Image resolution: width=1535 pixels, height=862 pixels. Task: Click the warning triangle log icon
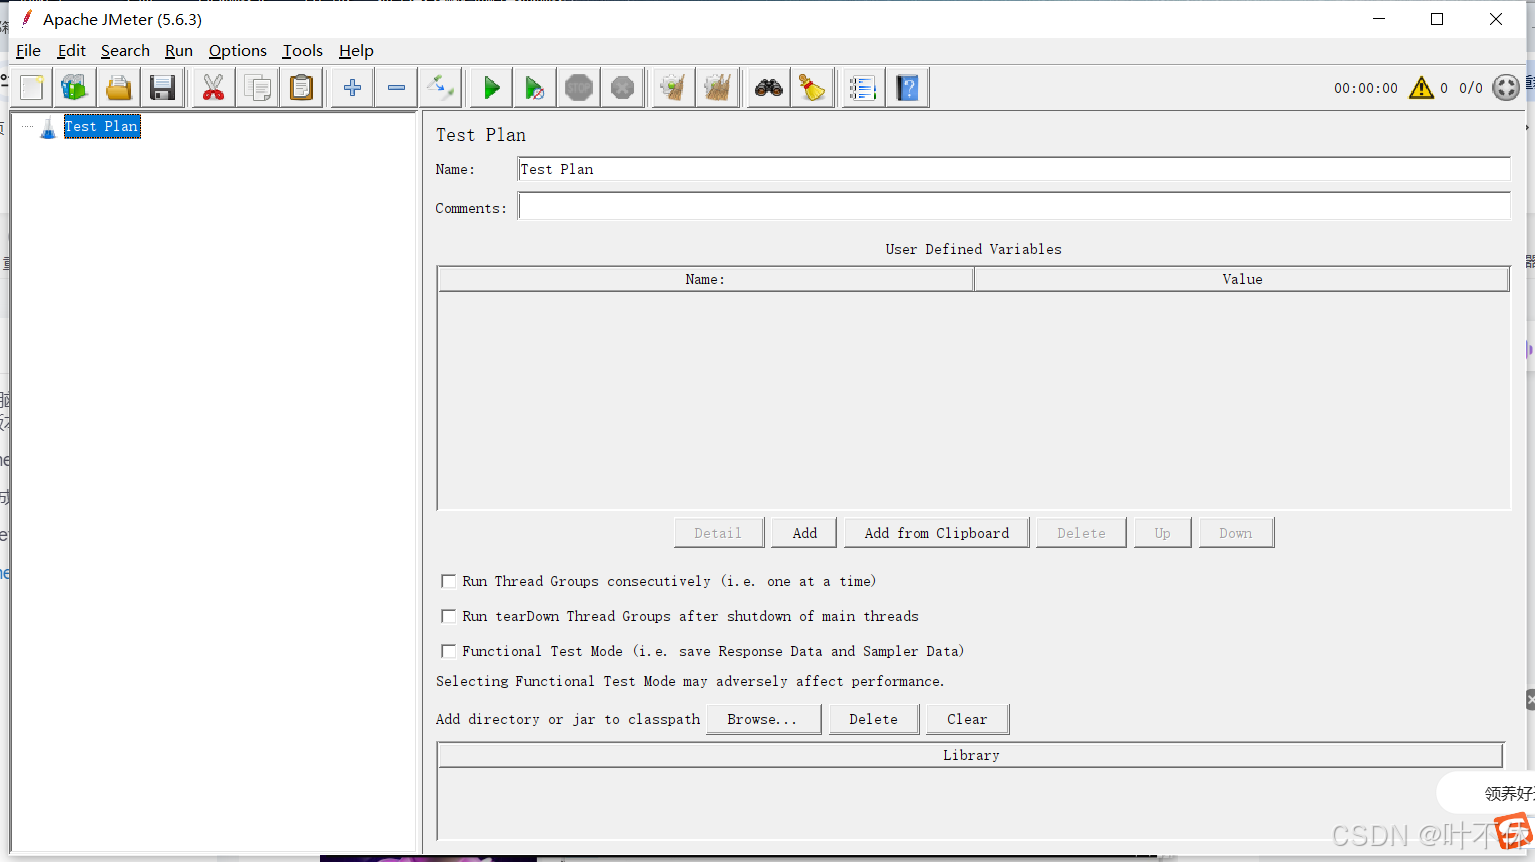pyautogui.click(x=1421, y=88)
